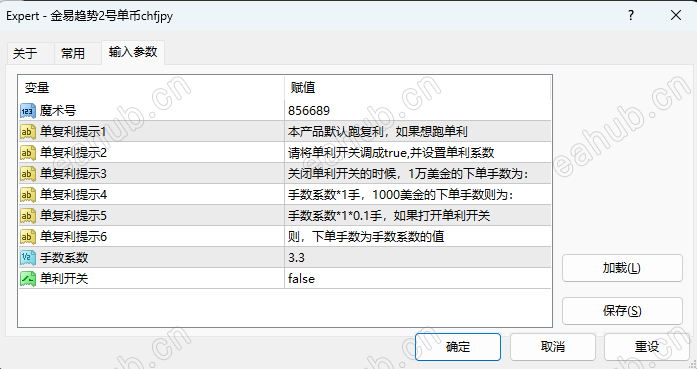Select the 魔术号 value 856689
This screenshot has height=369, width=697.
309,111
